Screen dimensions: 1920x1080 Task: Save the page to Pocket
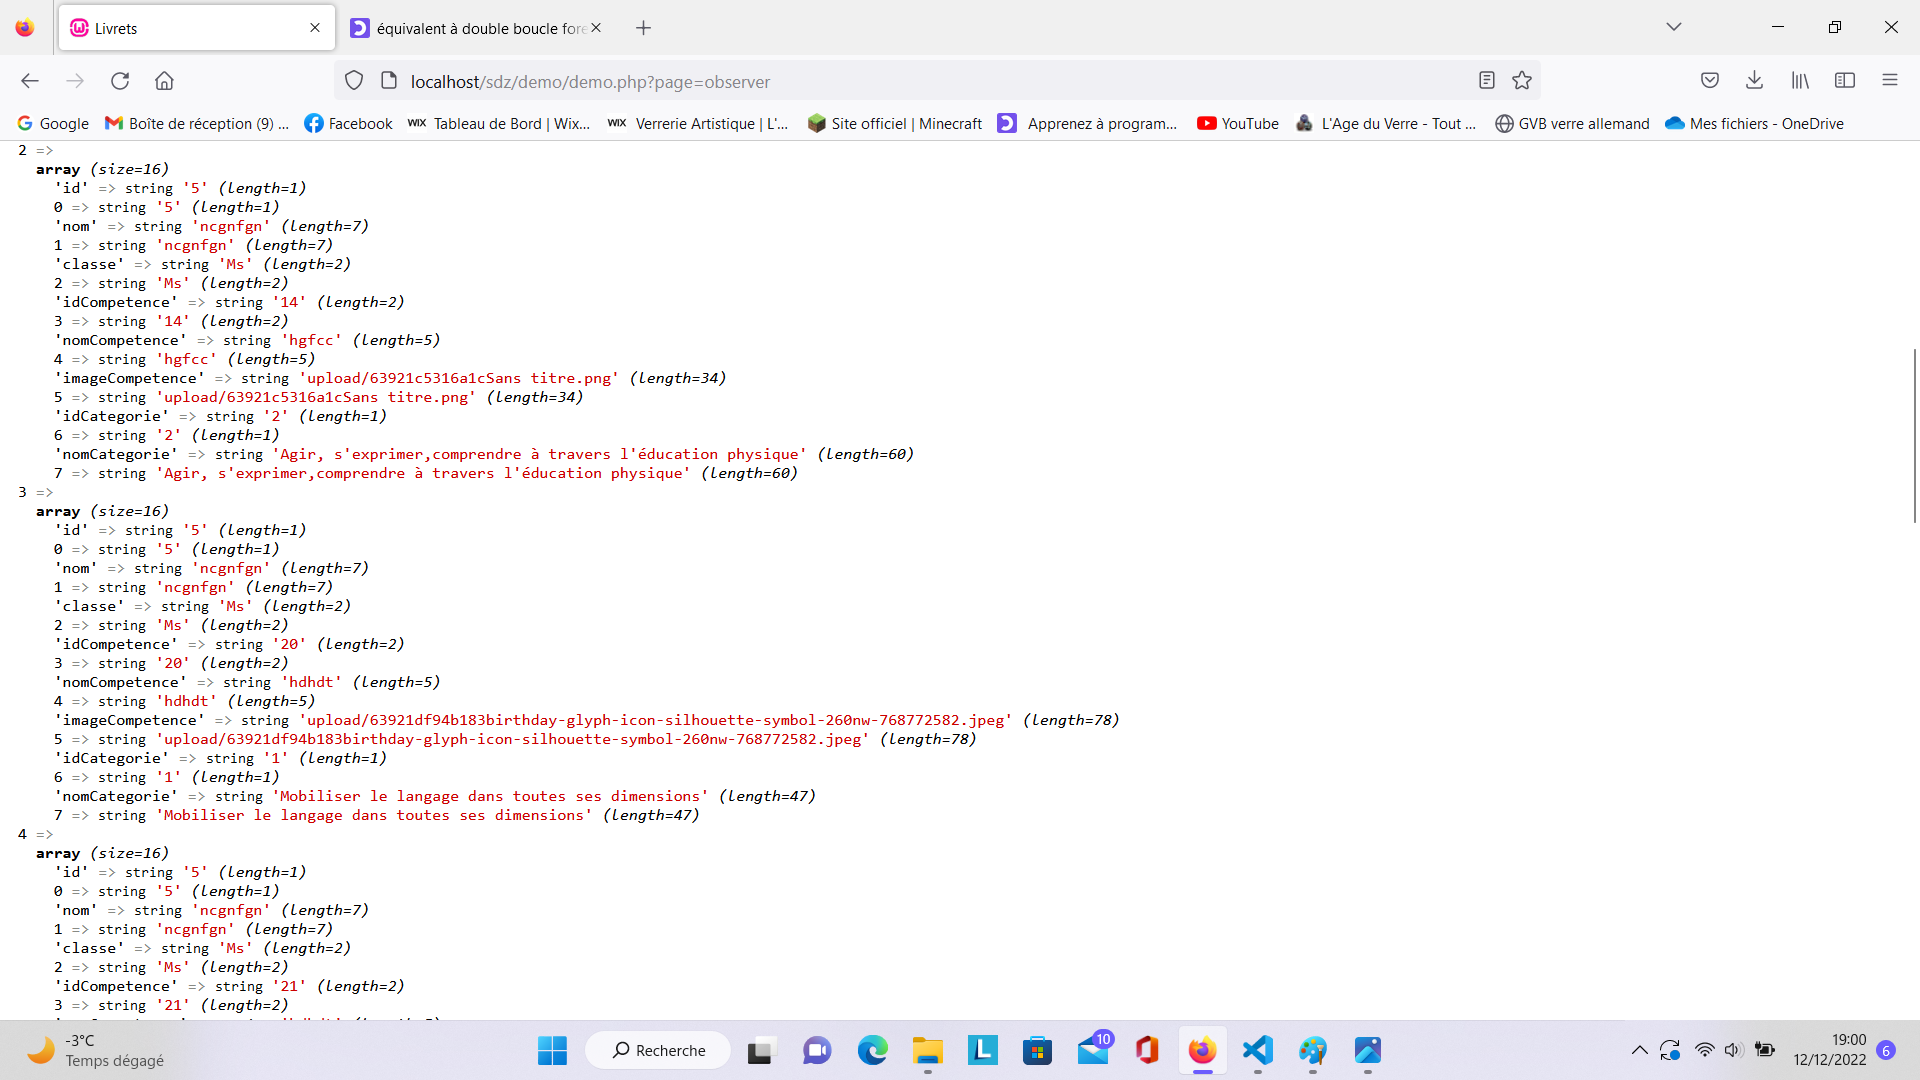tap(1710, 81)
